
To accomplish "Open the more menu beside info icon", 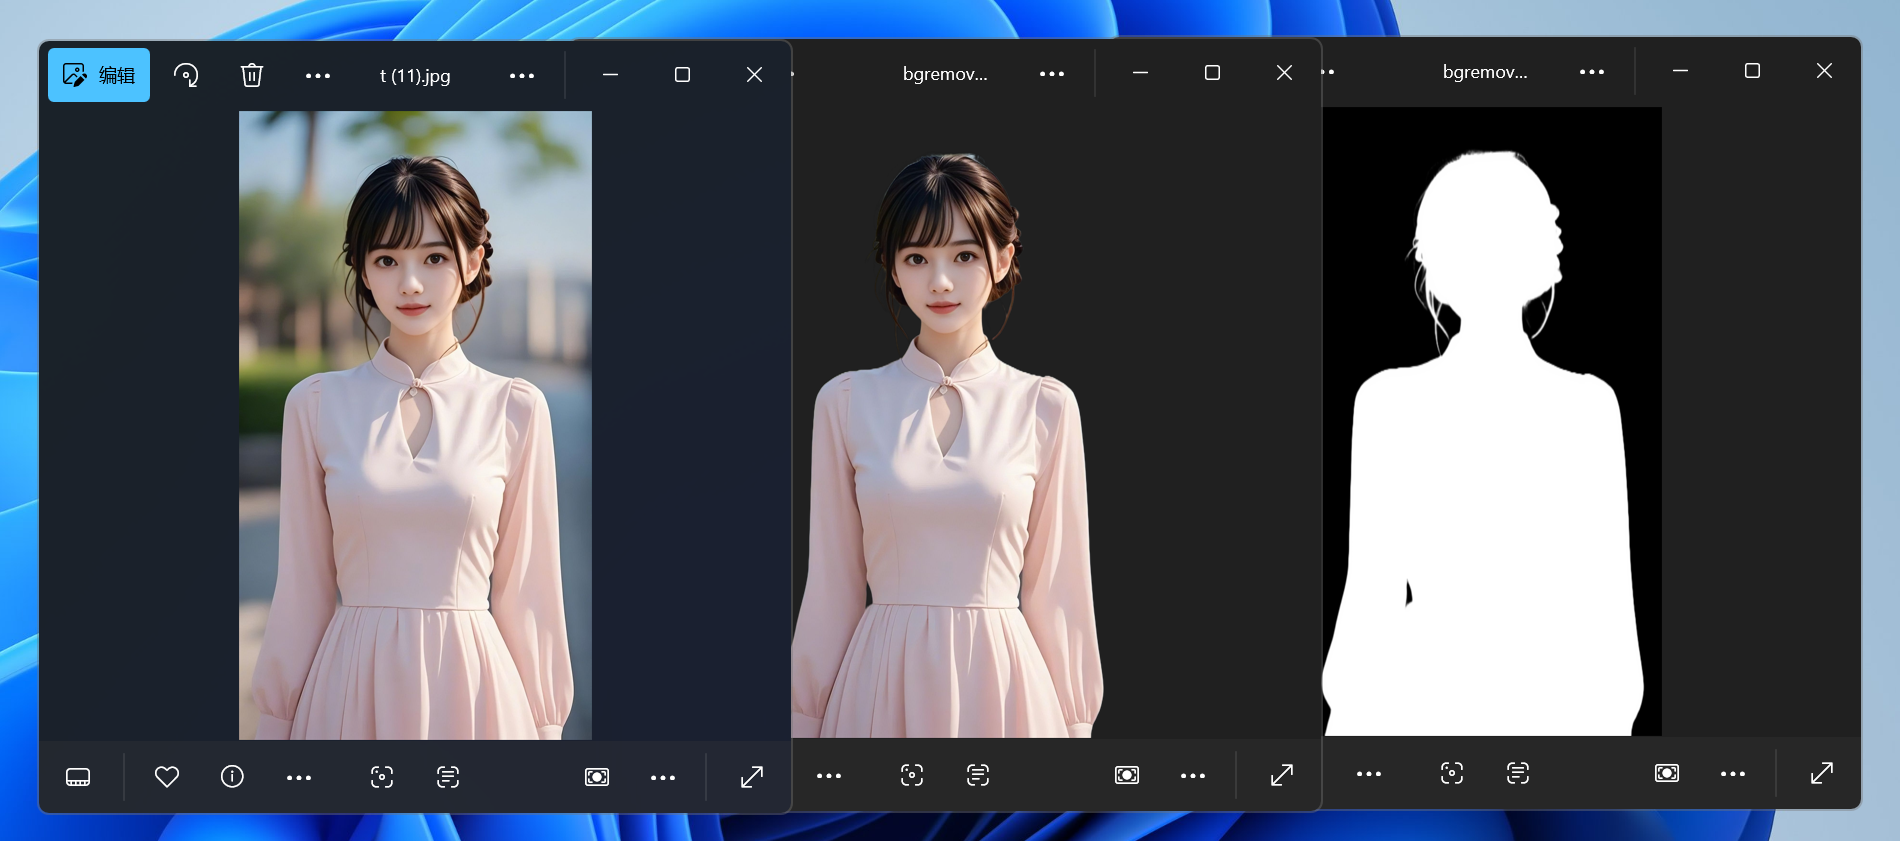I will (299, 778).
